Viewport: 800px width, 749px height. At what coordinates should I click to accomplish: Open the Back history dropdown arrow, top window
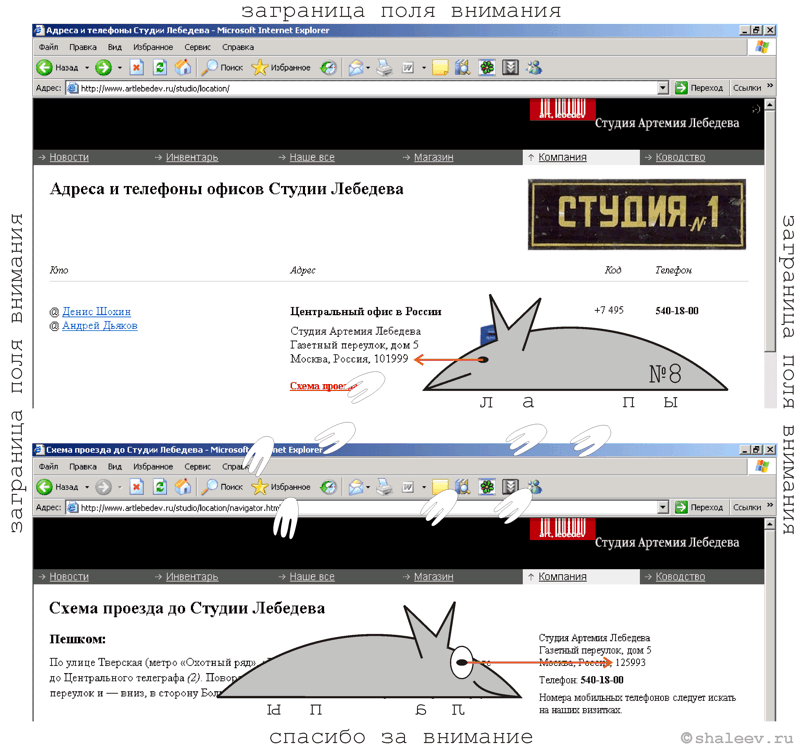point(87,67)
